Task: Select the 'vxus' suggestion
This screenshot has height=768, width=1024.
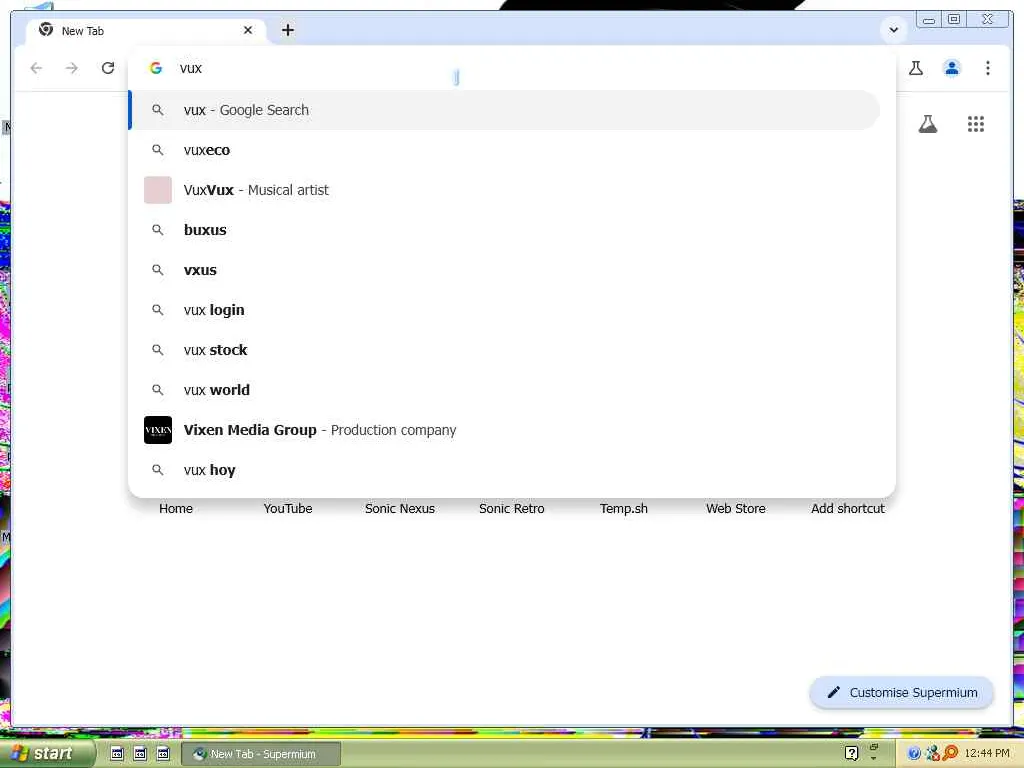Action: (x=504, y=270)
